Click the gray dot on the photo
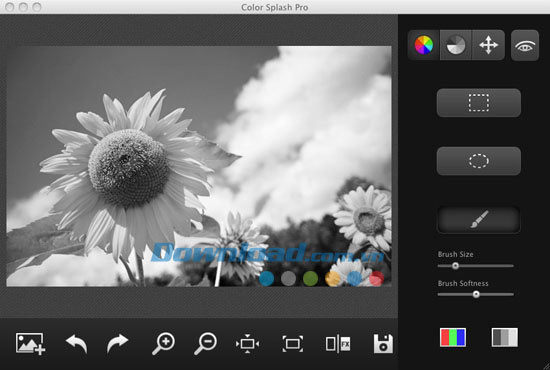550x370 pixels. [x=288, y=278]
